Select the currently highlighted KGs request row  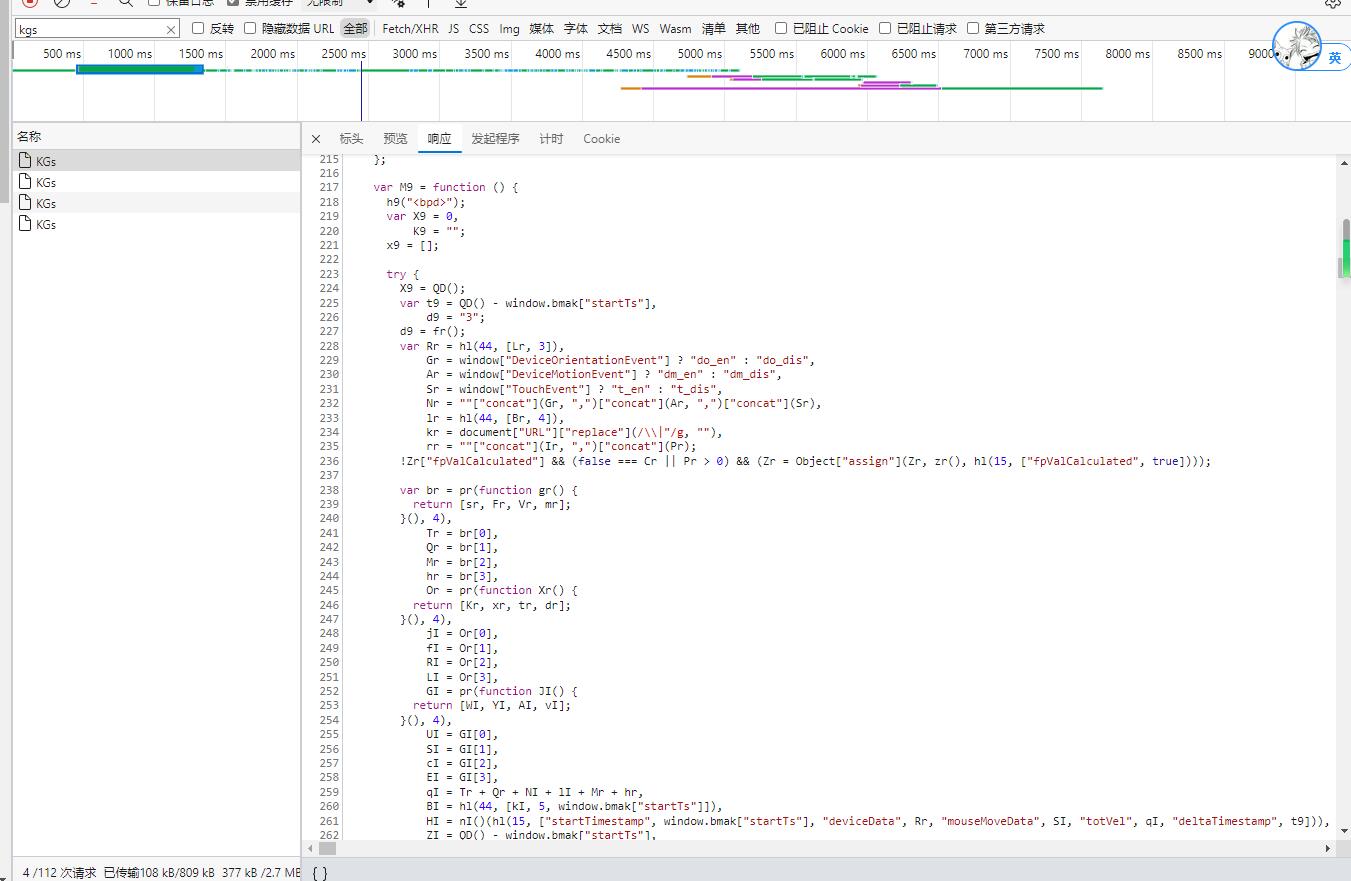tap(156, 161)
